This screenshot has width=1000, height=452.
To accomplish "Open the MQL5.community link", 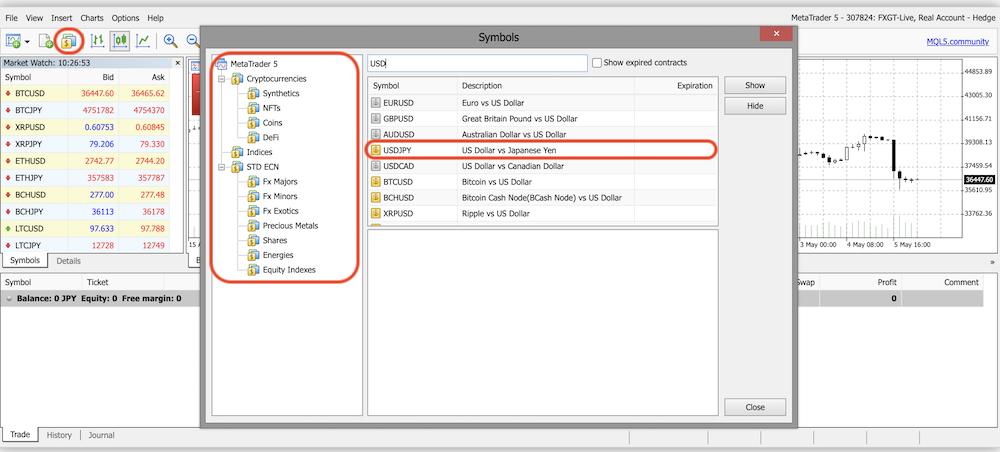I will (x=958, y=42).
